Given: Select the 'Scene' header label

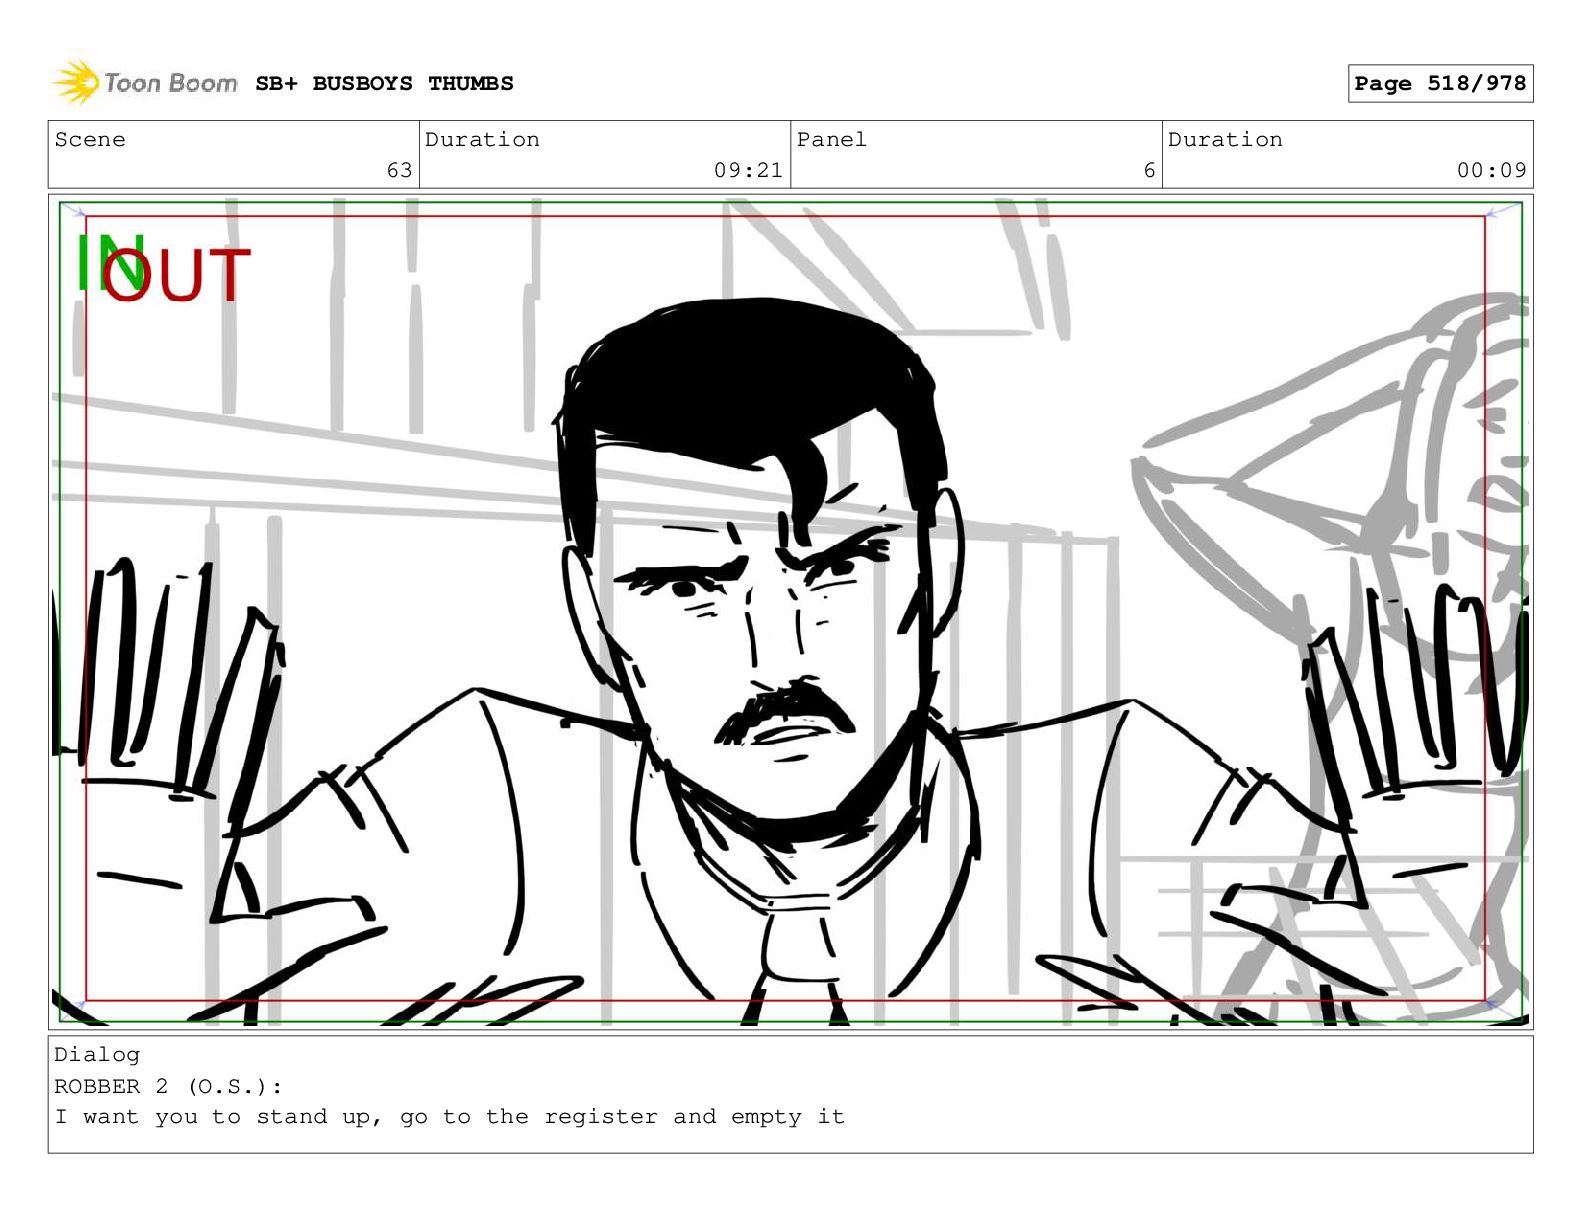Looking at the screenshot, I should 90,140.
